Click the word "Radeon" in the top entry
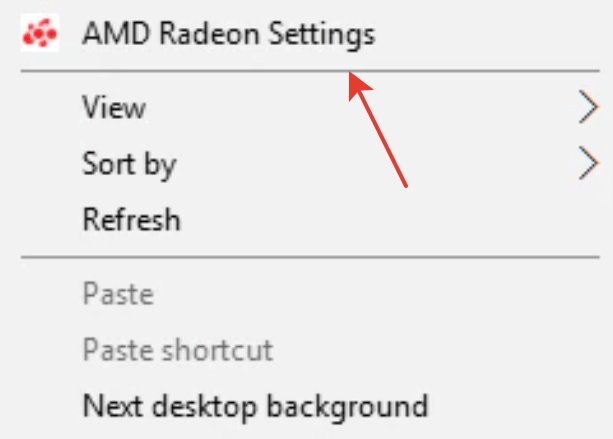This screenshot has width=613, height=439. (x=209, y=33)
